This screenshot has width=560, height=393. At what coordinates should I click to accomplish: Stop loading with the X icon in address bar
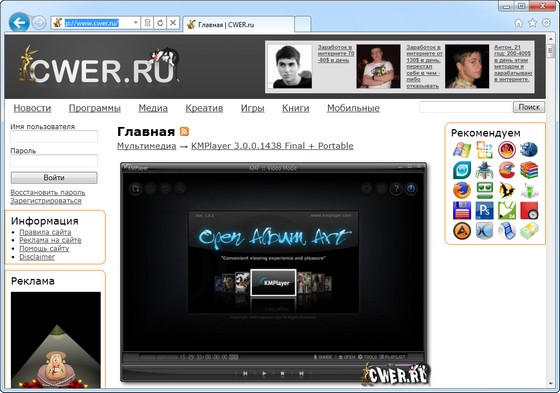[x=173, y=23]
